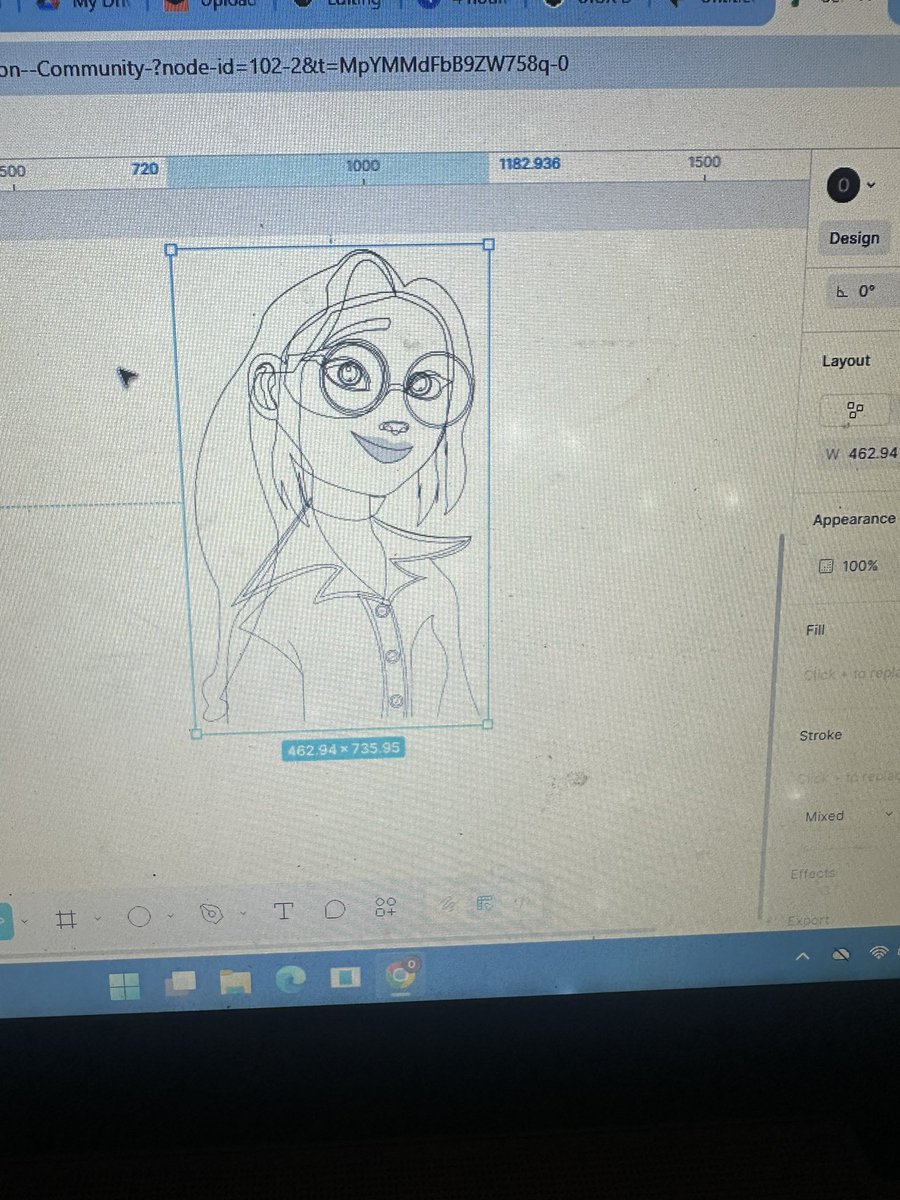Switch to the Design tab

(854, 238)
